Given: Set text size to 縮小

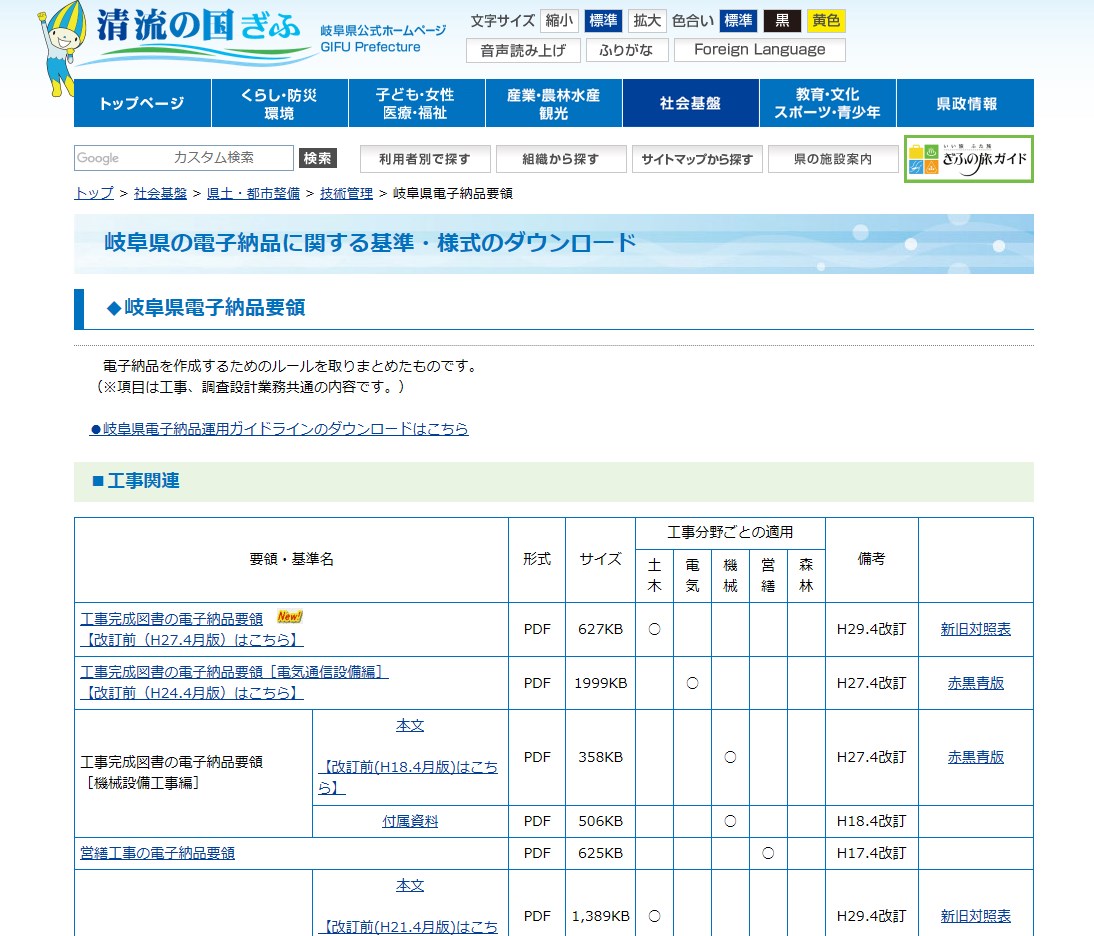Looking at the screenshot, I should (559, 21).
